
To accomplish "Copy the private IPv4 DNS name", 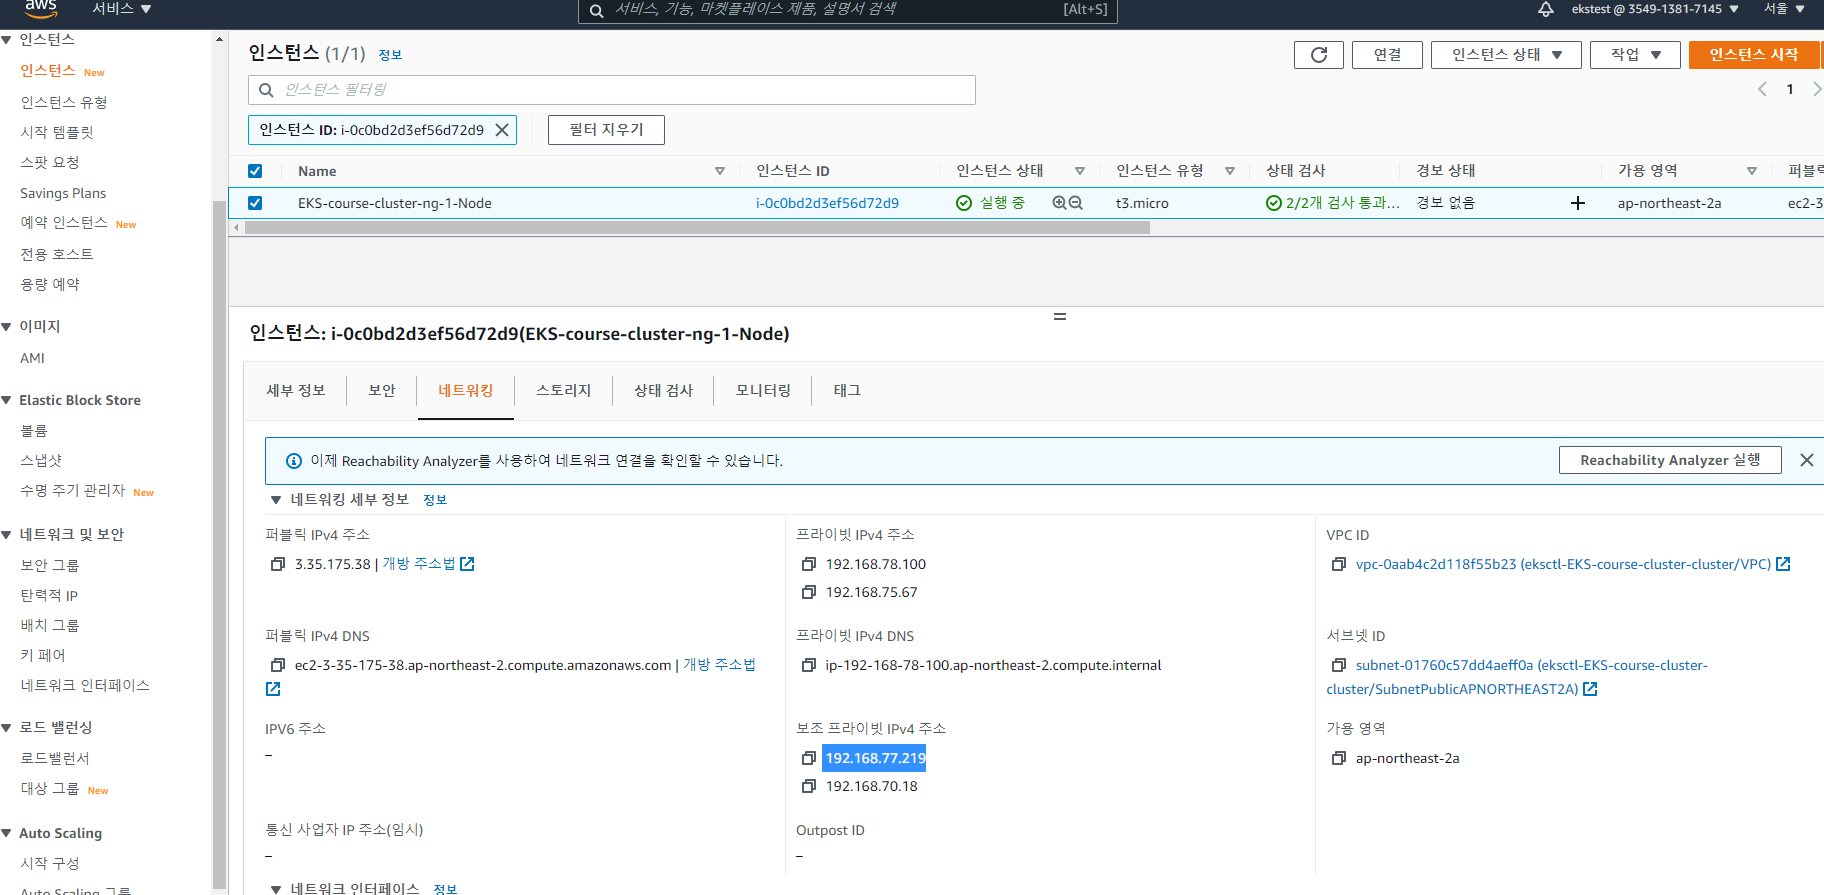I will pyautogui.click(x=809, y=665).
